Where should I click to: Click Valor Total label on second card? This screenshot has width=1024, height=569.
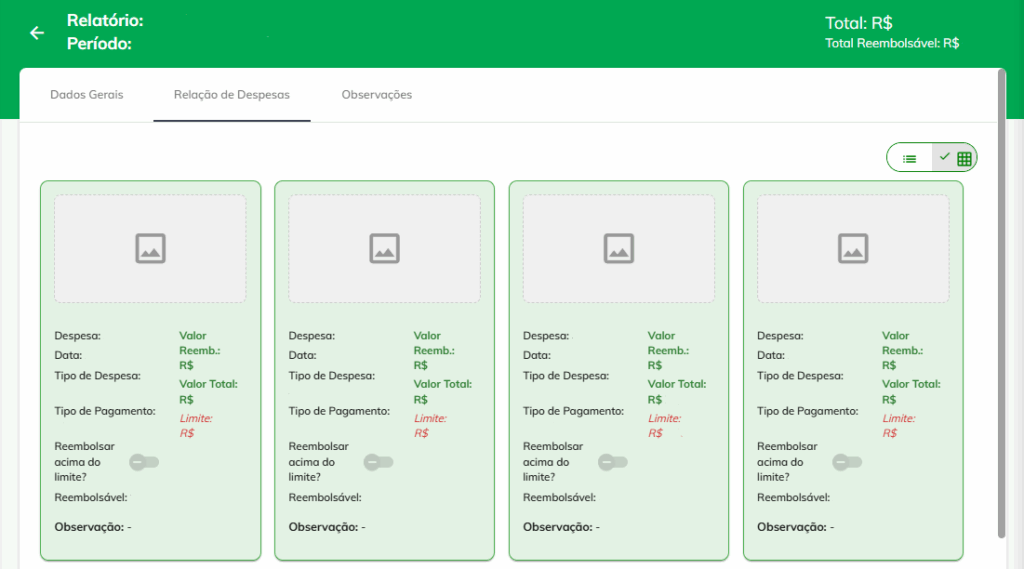(441, 384)
